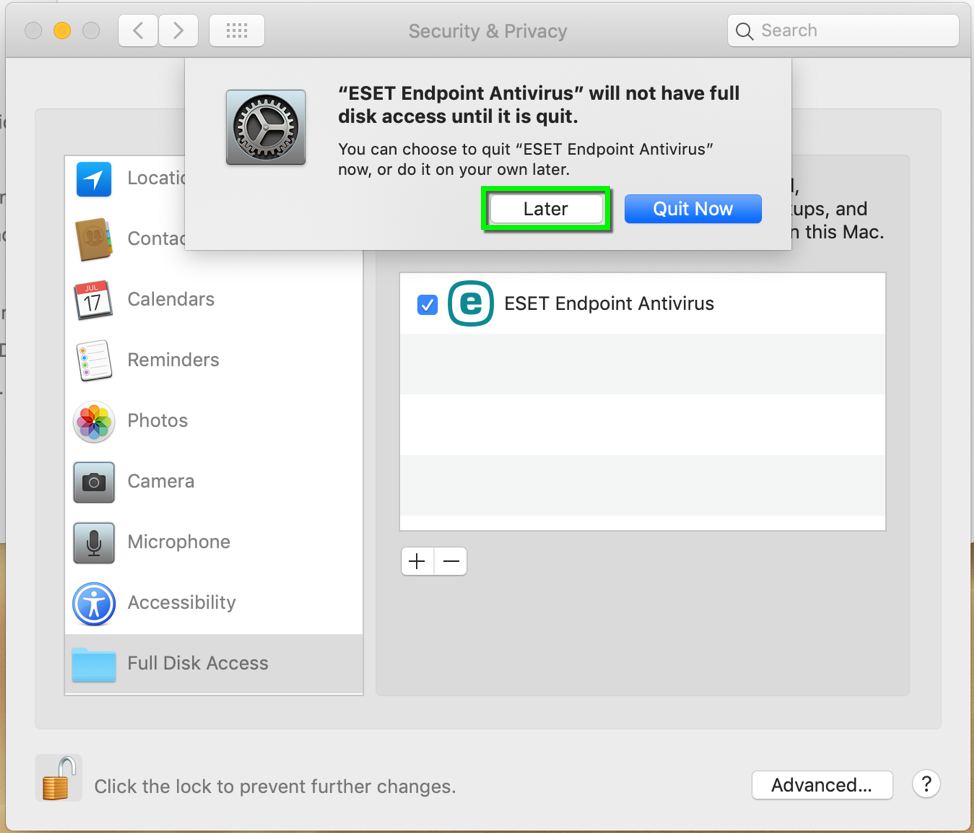The width and height of the screenshot is (974, 833).
Task: Select ESET Endpoint Antivirus row text
Action: [x=609, y=304]
